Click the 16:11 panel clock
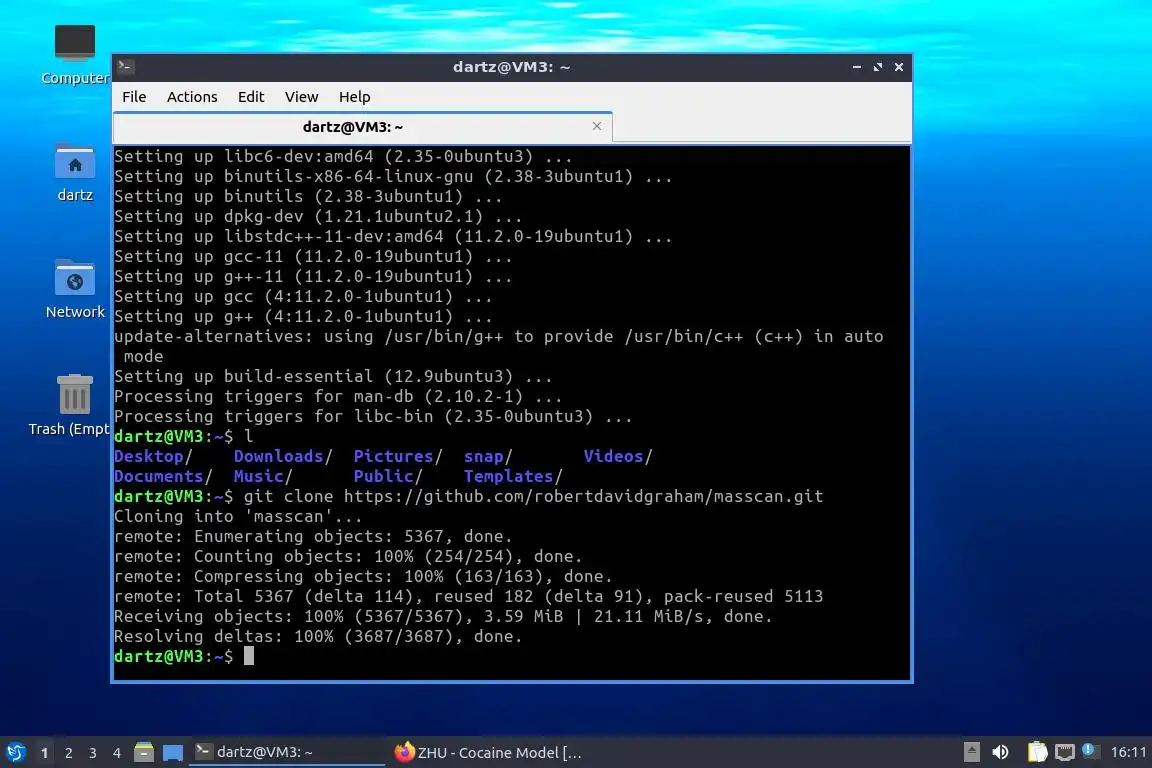1152x768 pixels. tap(1128, 752)
